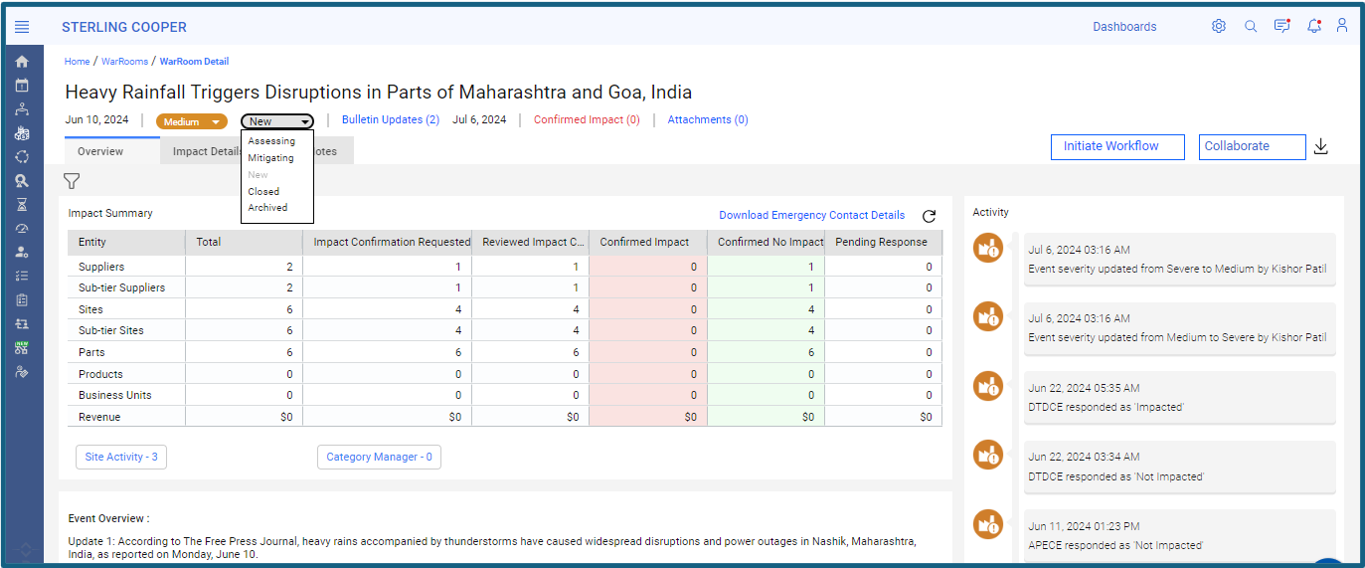
Task: Click Confirmed No Impact column header
Action: pyautogui.click(x=766, y=242)
